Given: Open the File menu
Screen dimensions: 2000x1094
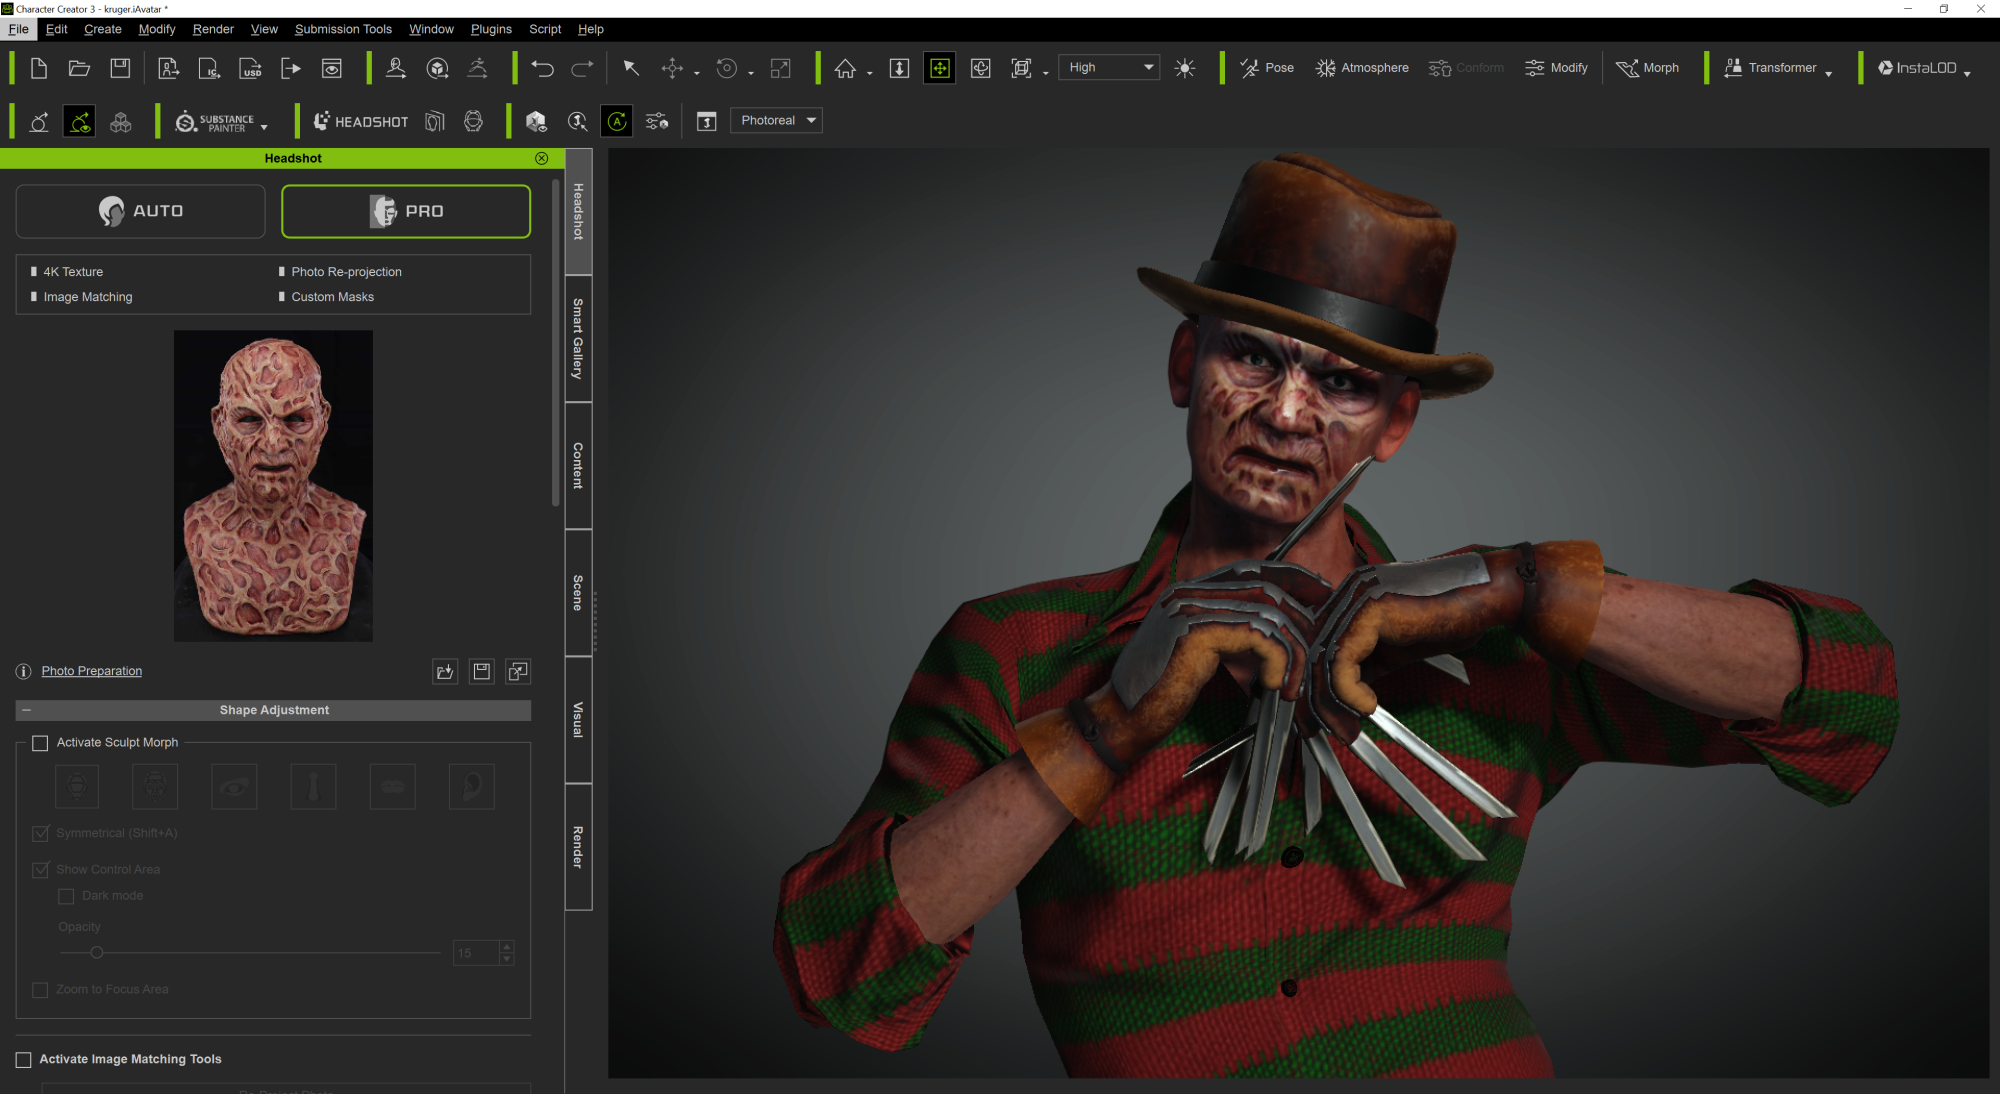Looking at the screenshot, I should point(19,29).
